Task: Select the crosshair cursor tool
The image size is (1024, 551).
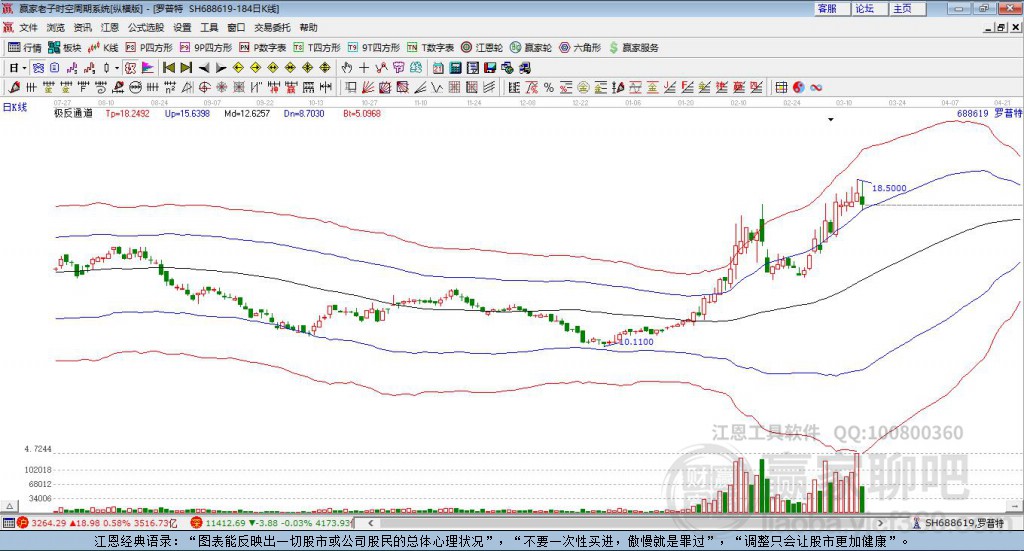Action: 364,68
